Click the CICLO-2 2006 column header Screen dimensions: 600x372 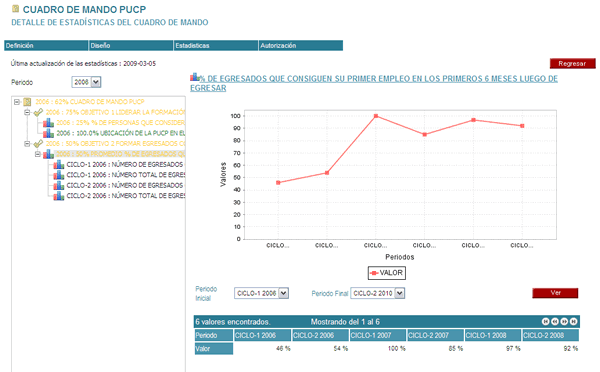tap(320, 335)
